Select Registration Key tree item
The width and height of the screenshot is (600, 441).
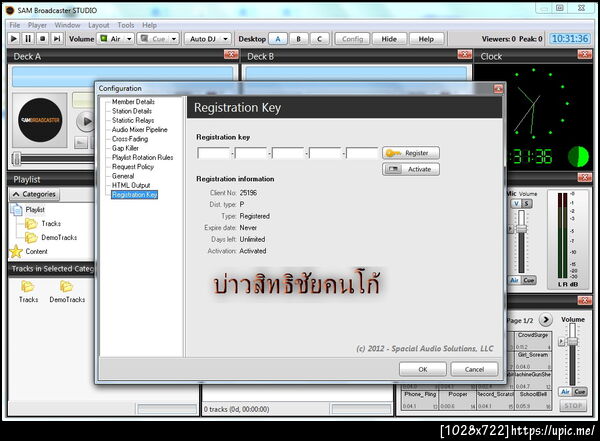click(x=134, y=194)
